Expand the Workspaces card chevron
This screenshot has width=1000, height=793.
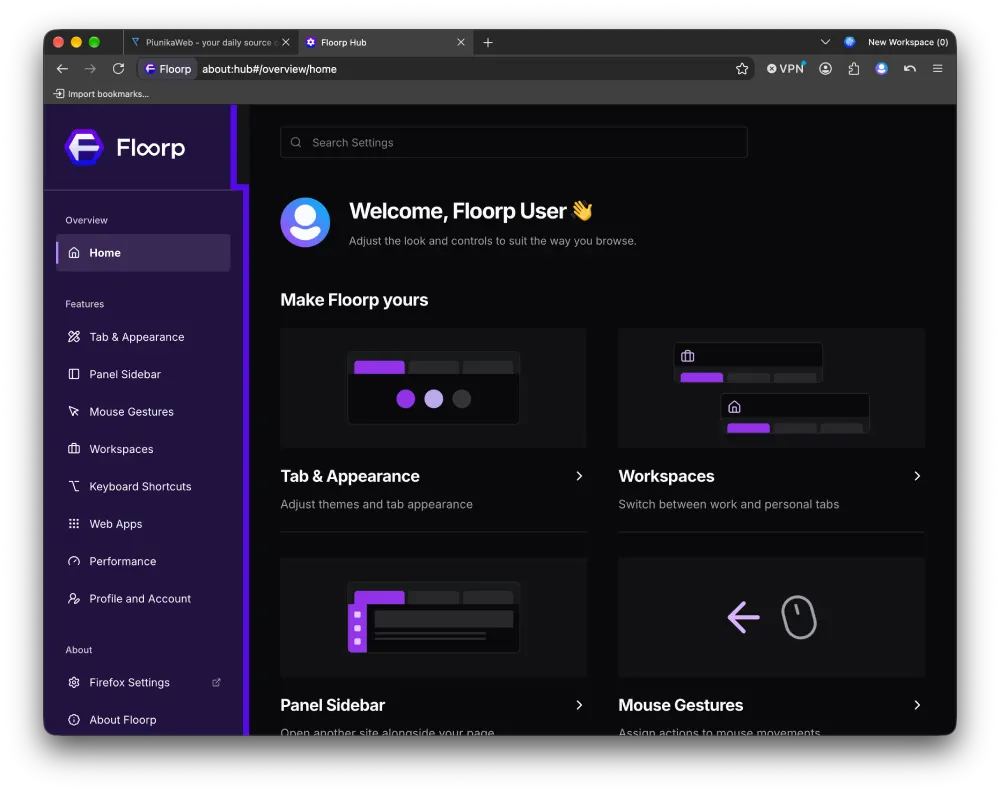(x=917, y=476)
